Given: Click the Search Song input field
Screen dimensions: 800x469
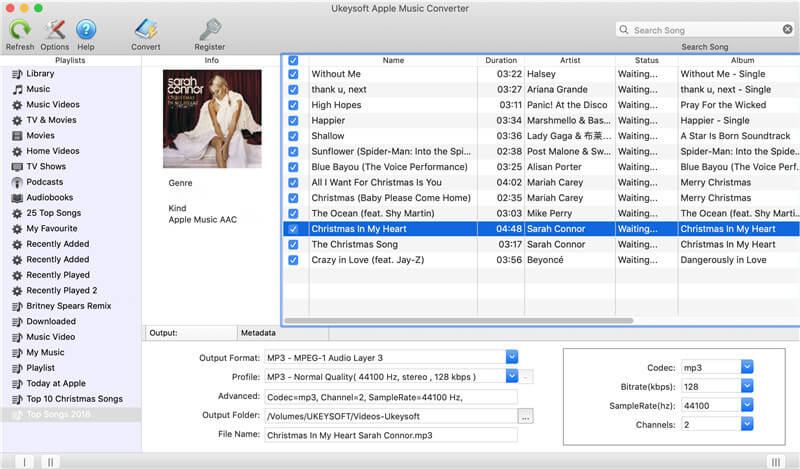Looking at the screenshot, I should pyautogui.click(x=706, y=30).
